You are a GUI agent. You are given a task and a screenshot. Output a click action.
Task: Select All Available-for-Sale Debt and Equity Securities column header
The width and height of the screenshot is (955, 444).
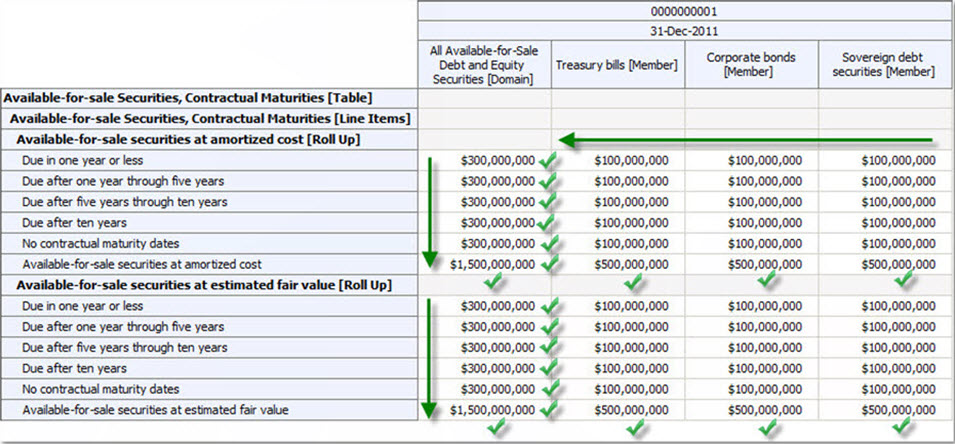485,65
